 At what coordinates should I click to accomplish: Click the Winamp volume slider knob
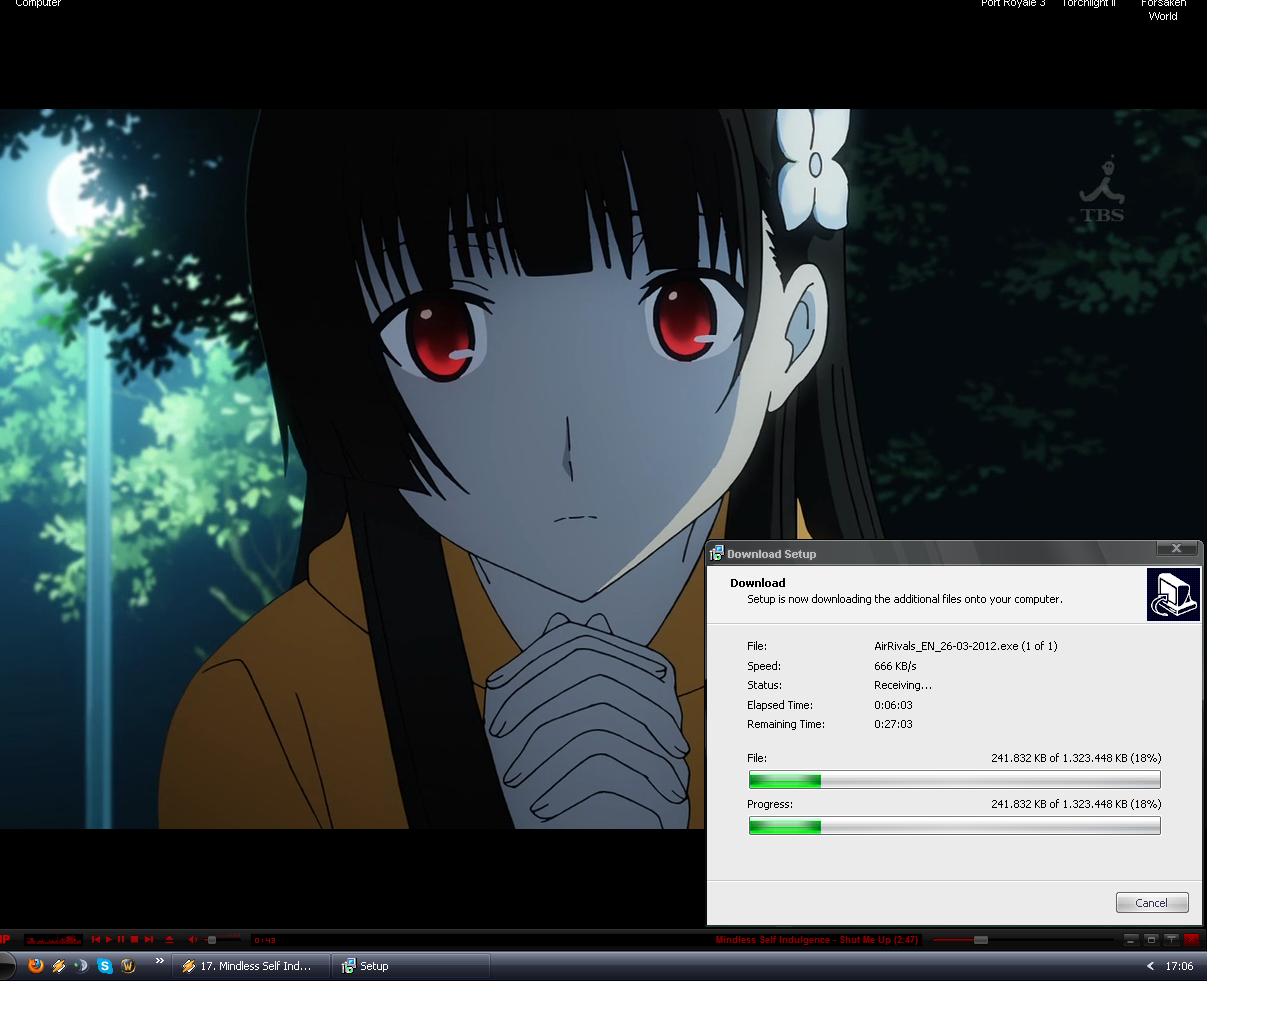[x=212, y=940]
